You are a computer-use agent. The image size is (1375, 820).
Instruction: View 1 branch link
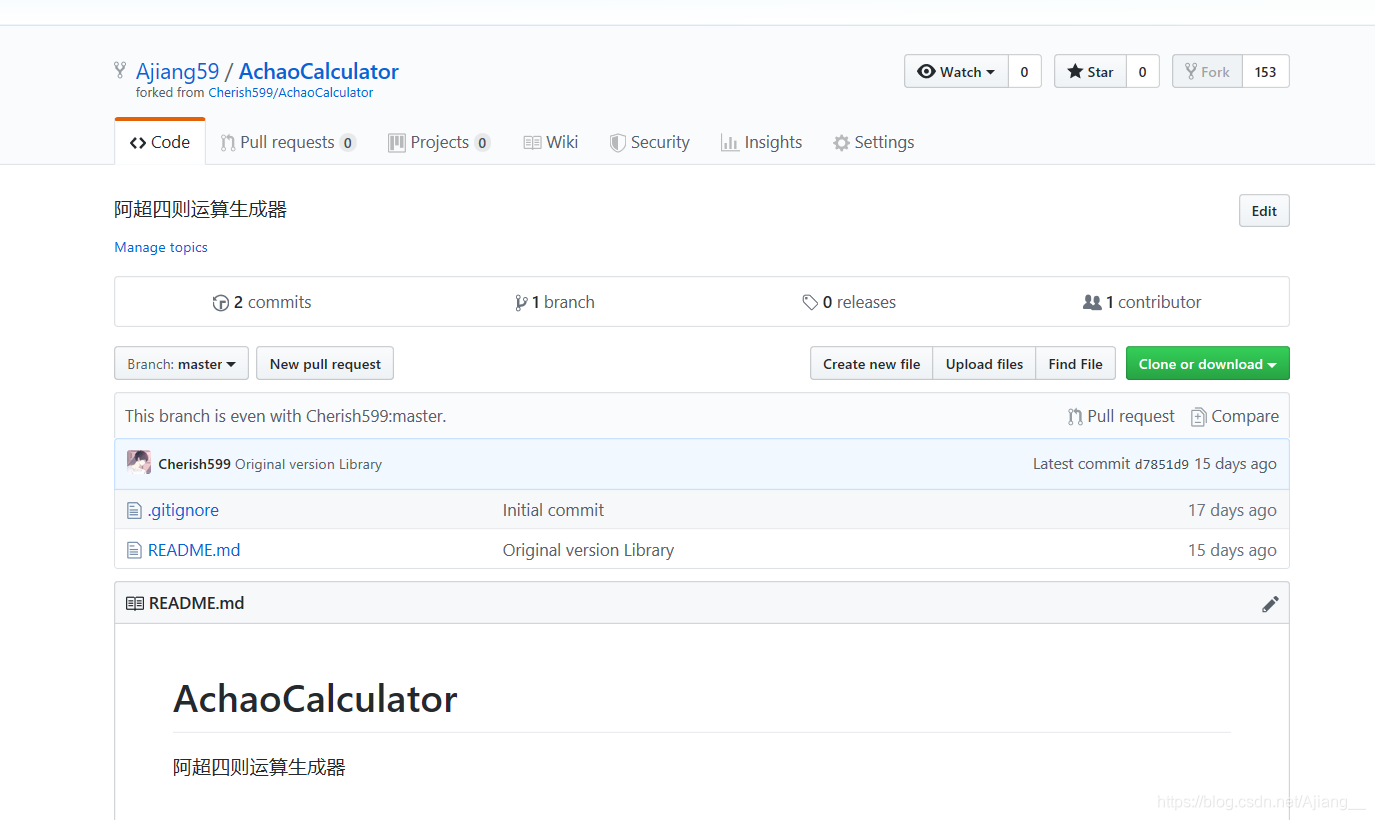[x=555, y=302]
